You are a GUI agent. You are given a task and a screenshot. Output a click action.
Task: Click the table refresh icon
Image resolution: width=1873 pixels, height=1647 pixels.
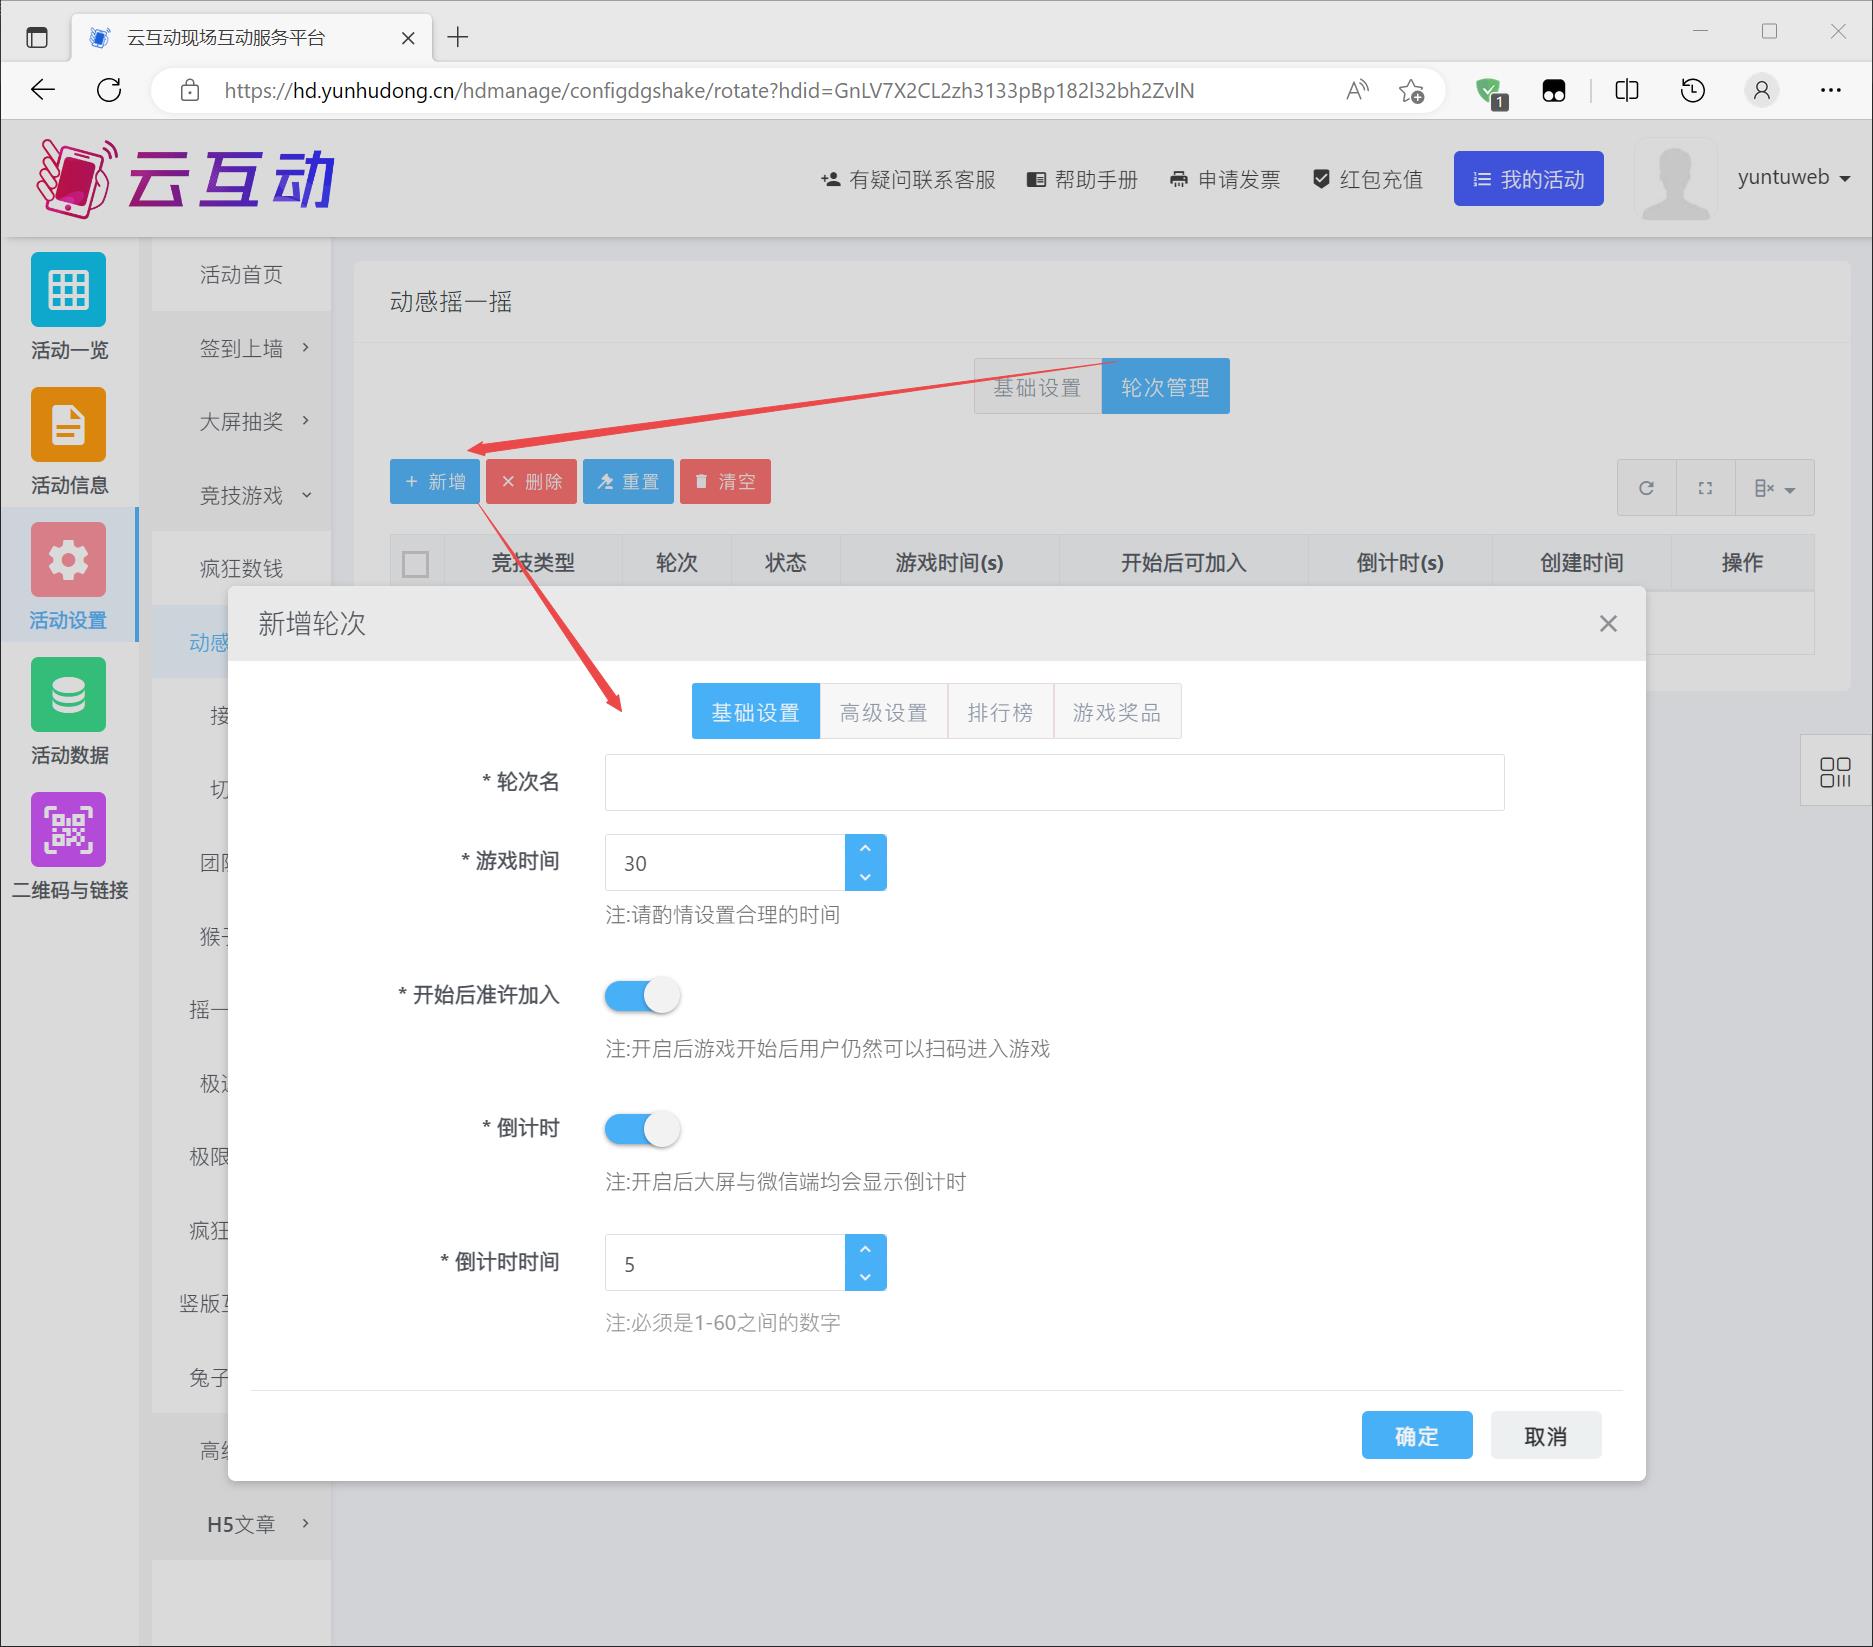1646,488
